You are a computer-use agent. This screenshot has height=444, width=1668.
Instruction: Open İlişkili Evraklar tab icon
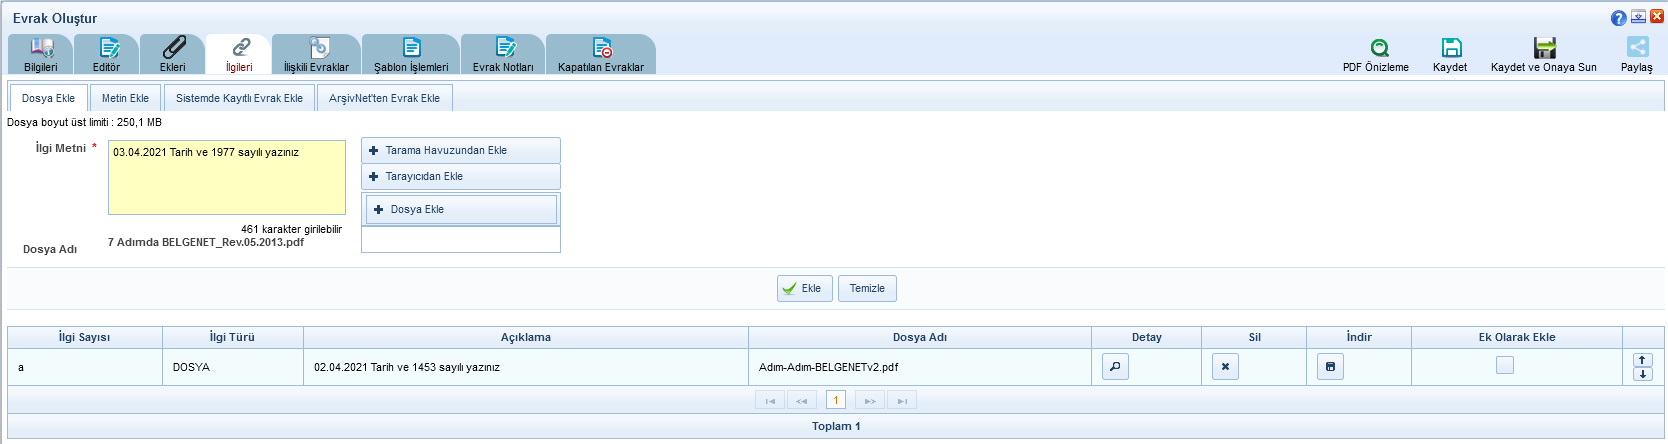(317, 48)
